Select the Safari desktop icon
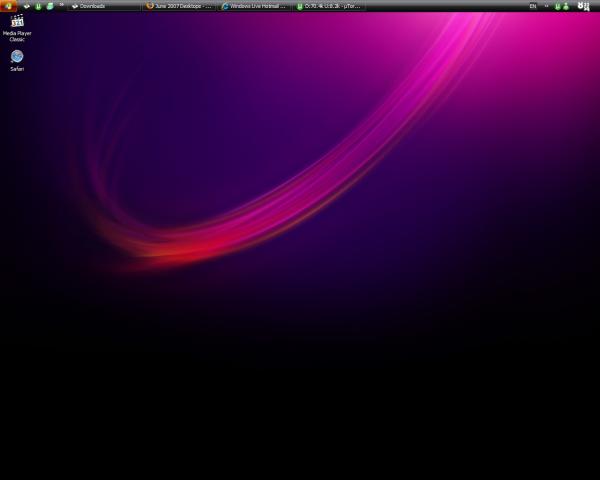The width and height of the screenshot is (600, 480). pos(17,60)
